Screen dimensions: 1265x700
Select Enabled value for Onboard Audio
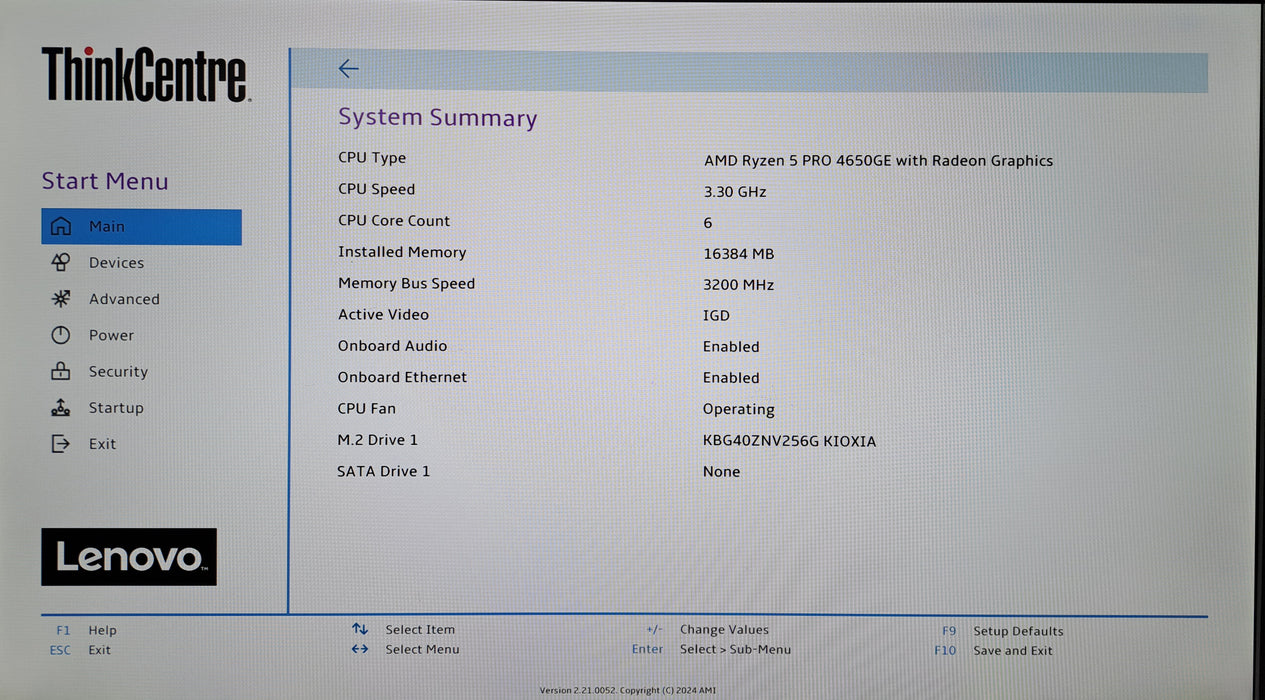731,347
